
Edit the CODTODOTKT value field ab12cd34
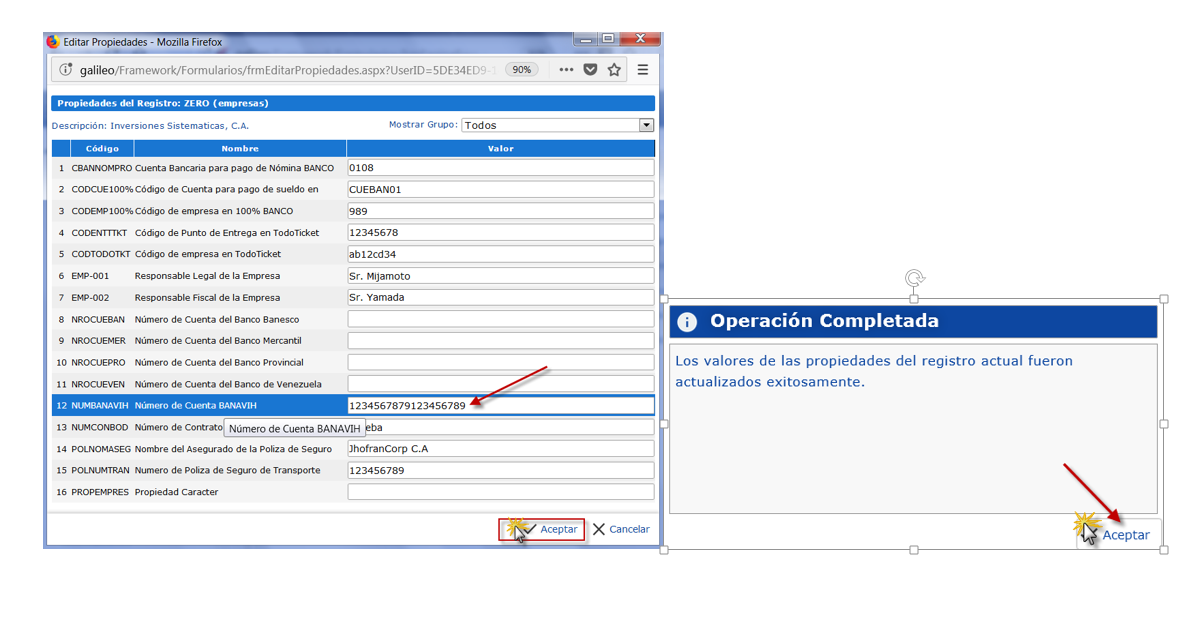500,254
